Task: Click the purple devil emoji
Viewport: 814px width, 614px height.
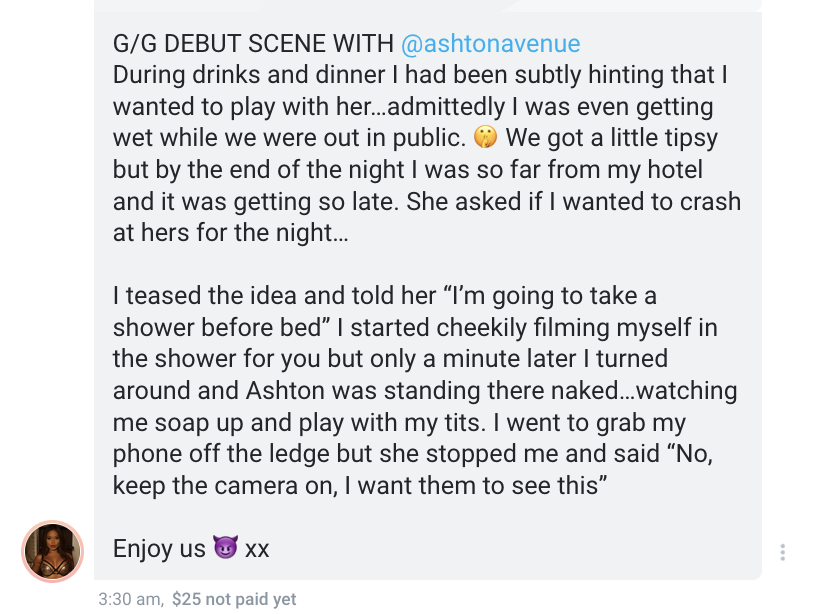Action: pos(224,549)
